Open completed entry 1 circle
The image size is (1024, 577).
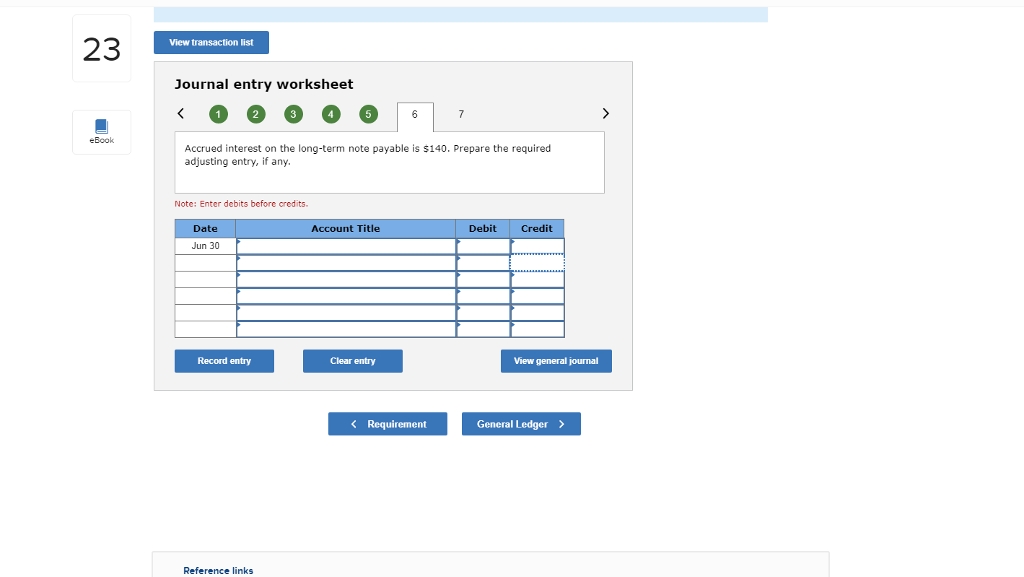pyautogui.click(x=218, y=114)
